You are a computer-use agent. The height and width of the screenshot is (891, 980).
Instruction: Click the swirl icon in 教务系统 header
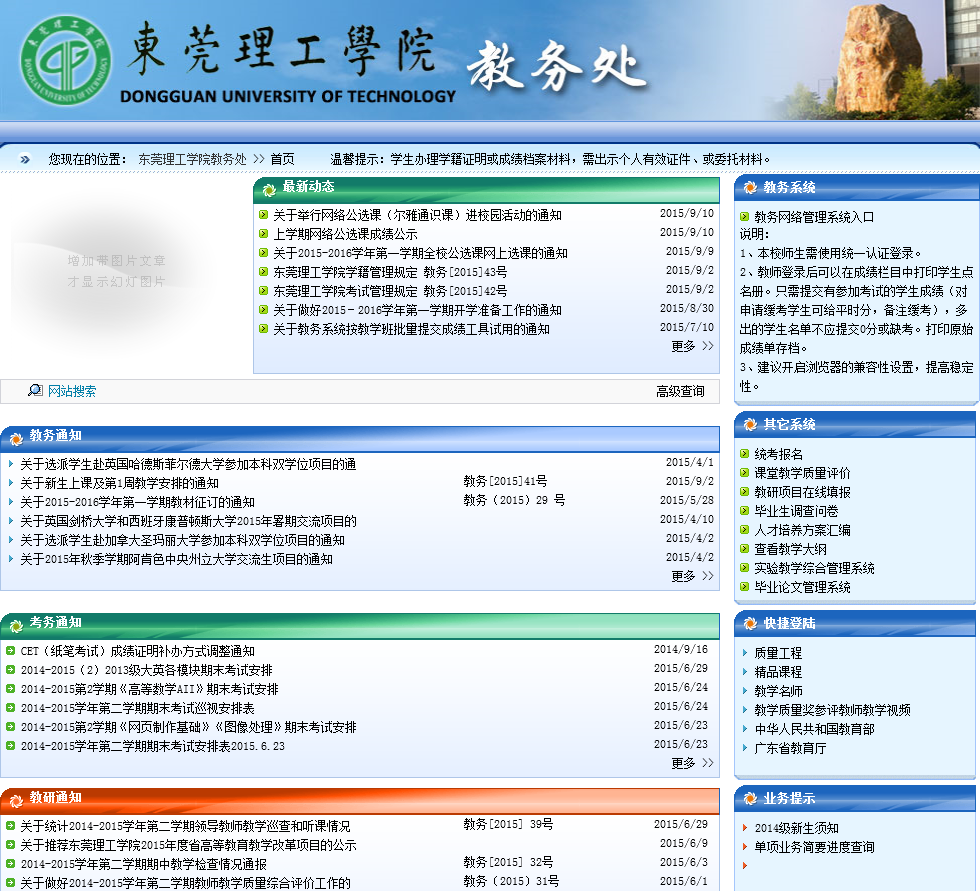pyautogui.click(x=750, y=187)
